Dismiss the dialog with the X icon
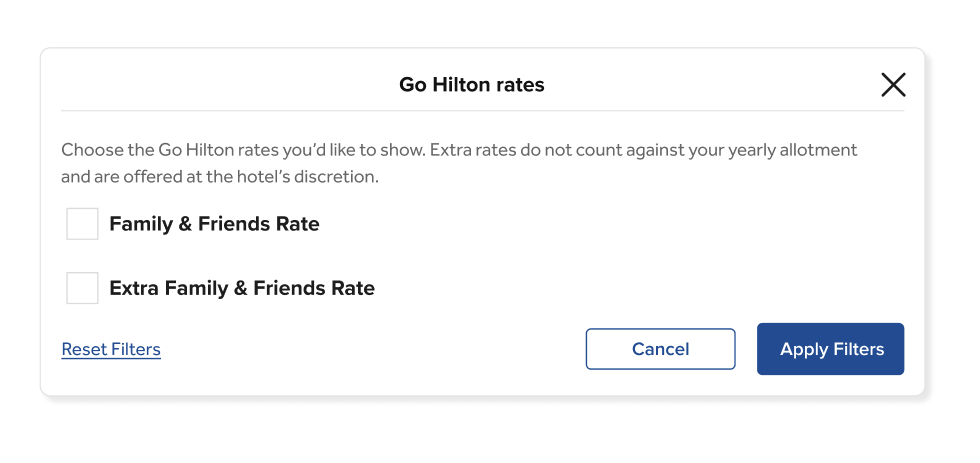This screenshot has height=463, width=980. coord(893,85)
